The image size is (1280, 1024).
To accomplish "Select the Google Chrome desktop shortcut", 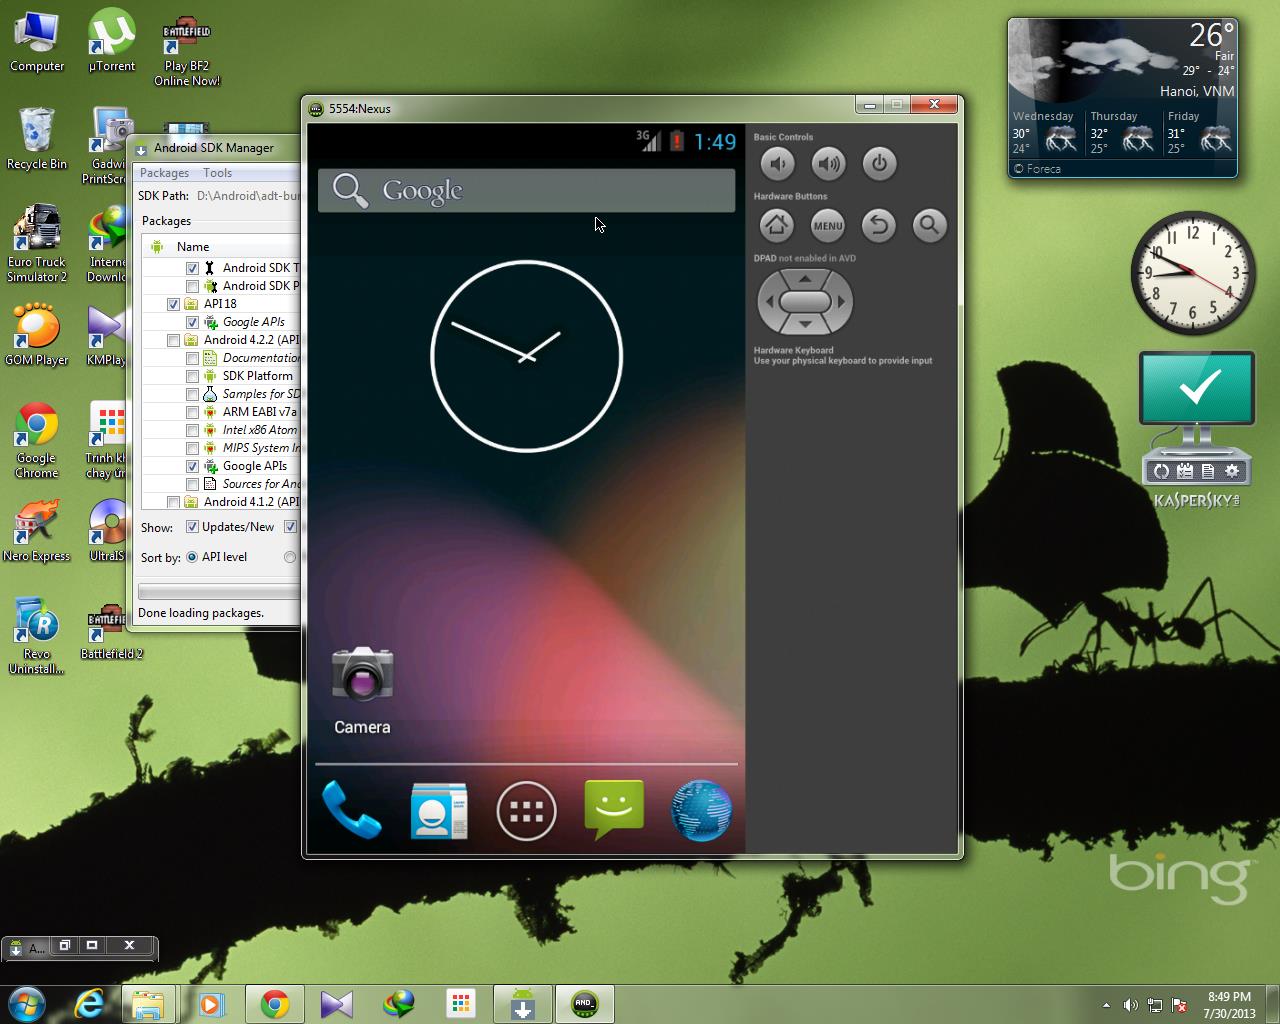I will pyautogui.click(x=37, y=440).
